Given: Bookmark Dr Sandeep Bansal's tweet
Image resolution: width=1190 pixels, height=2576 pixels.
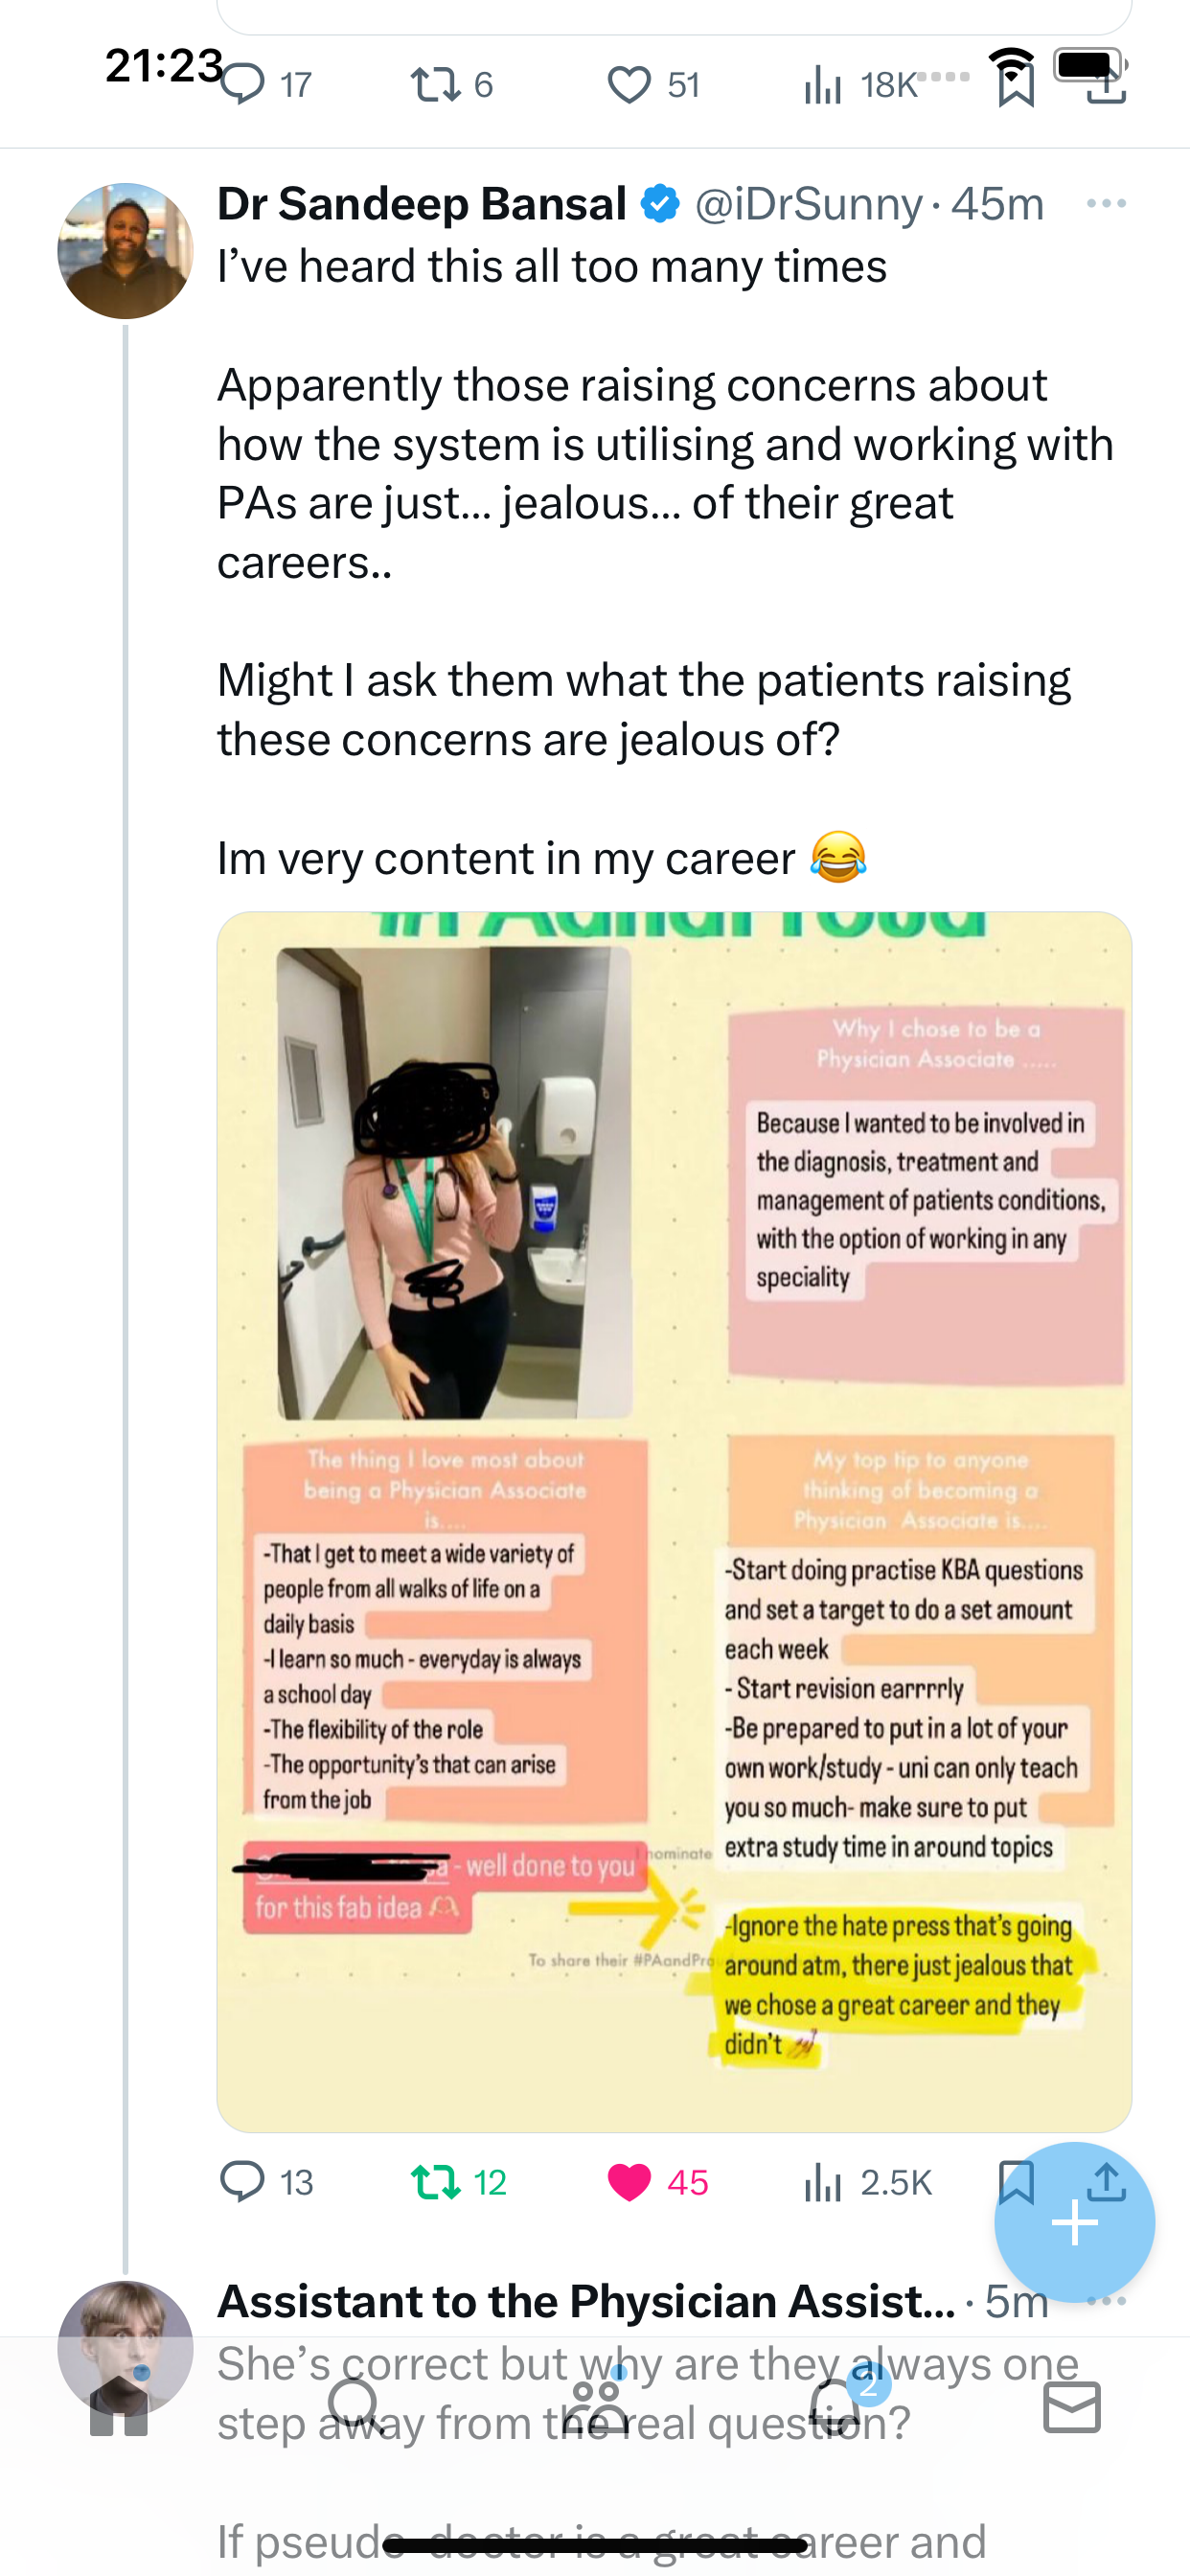Looking at the screenshot, I should (x=1016, y=2182).
